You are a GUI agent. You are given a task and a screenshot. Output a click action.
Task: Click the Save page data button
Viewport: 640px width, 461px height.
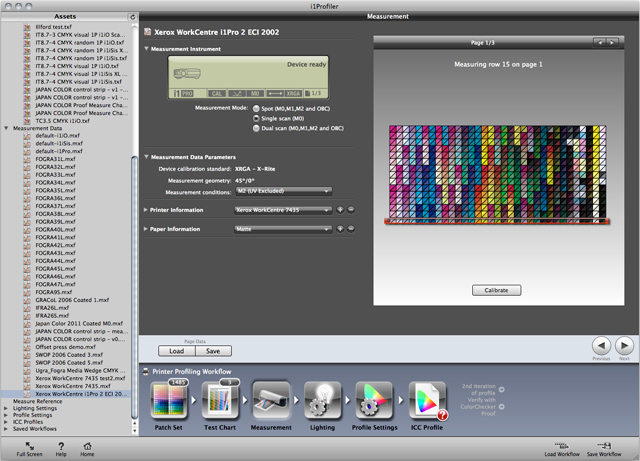pos(213,351)
